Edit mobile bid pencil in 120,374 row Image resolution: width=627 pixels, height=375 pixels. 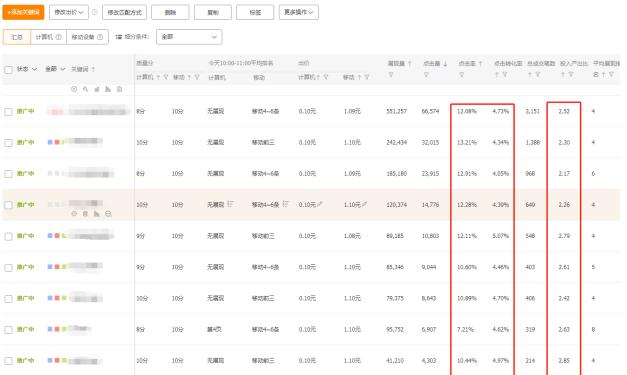tap(364, 204)
